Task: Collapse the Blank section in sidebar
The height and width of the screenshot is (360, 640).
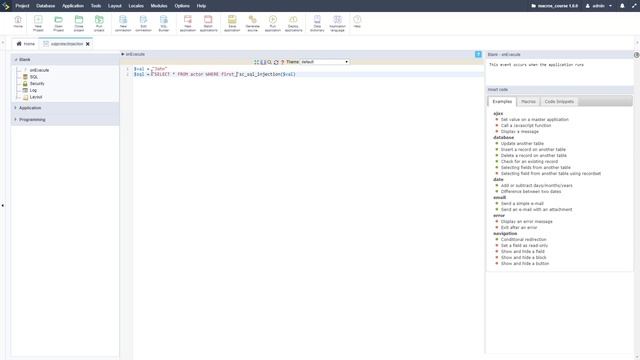Action: 65,60
